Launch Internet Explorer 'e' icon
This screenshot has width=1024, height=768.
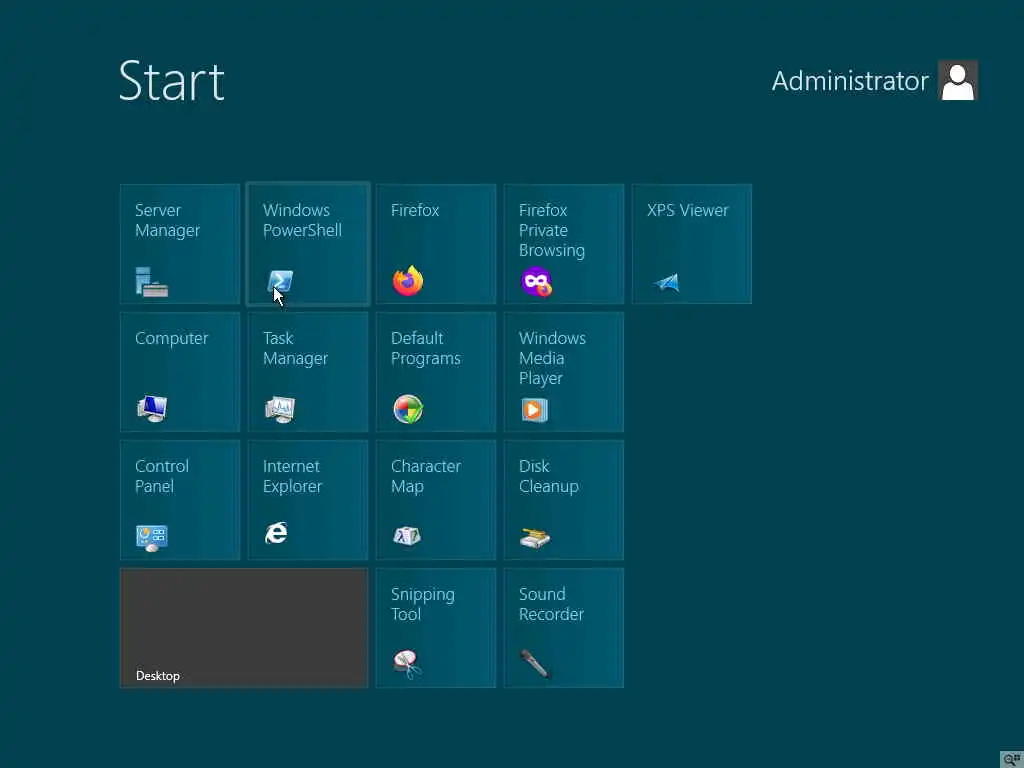coord(276,534)
